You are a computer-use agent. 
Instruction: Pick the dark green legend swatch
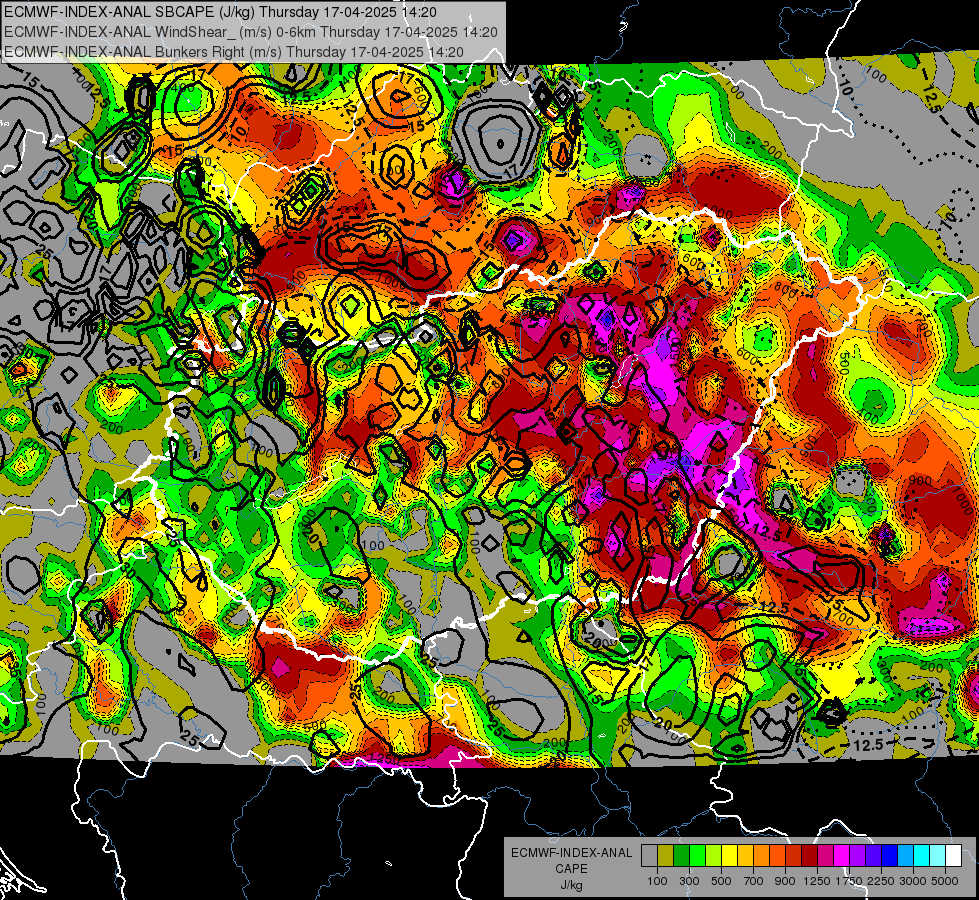pos(681,856)
